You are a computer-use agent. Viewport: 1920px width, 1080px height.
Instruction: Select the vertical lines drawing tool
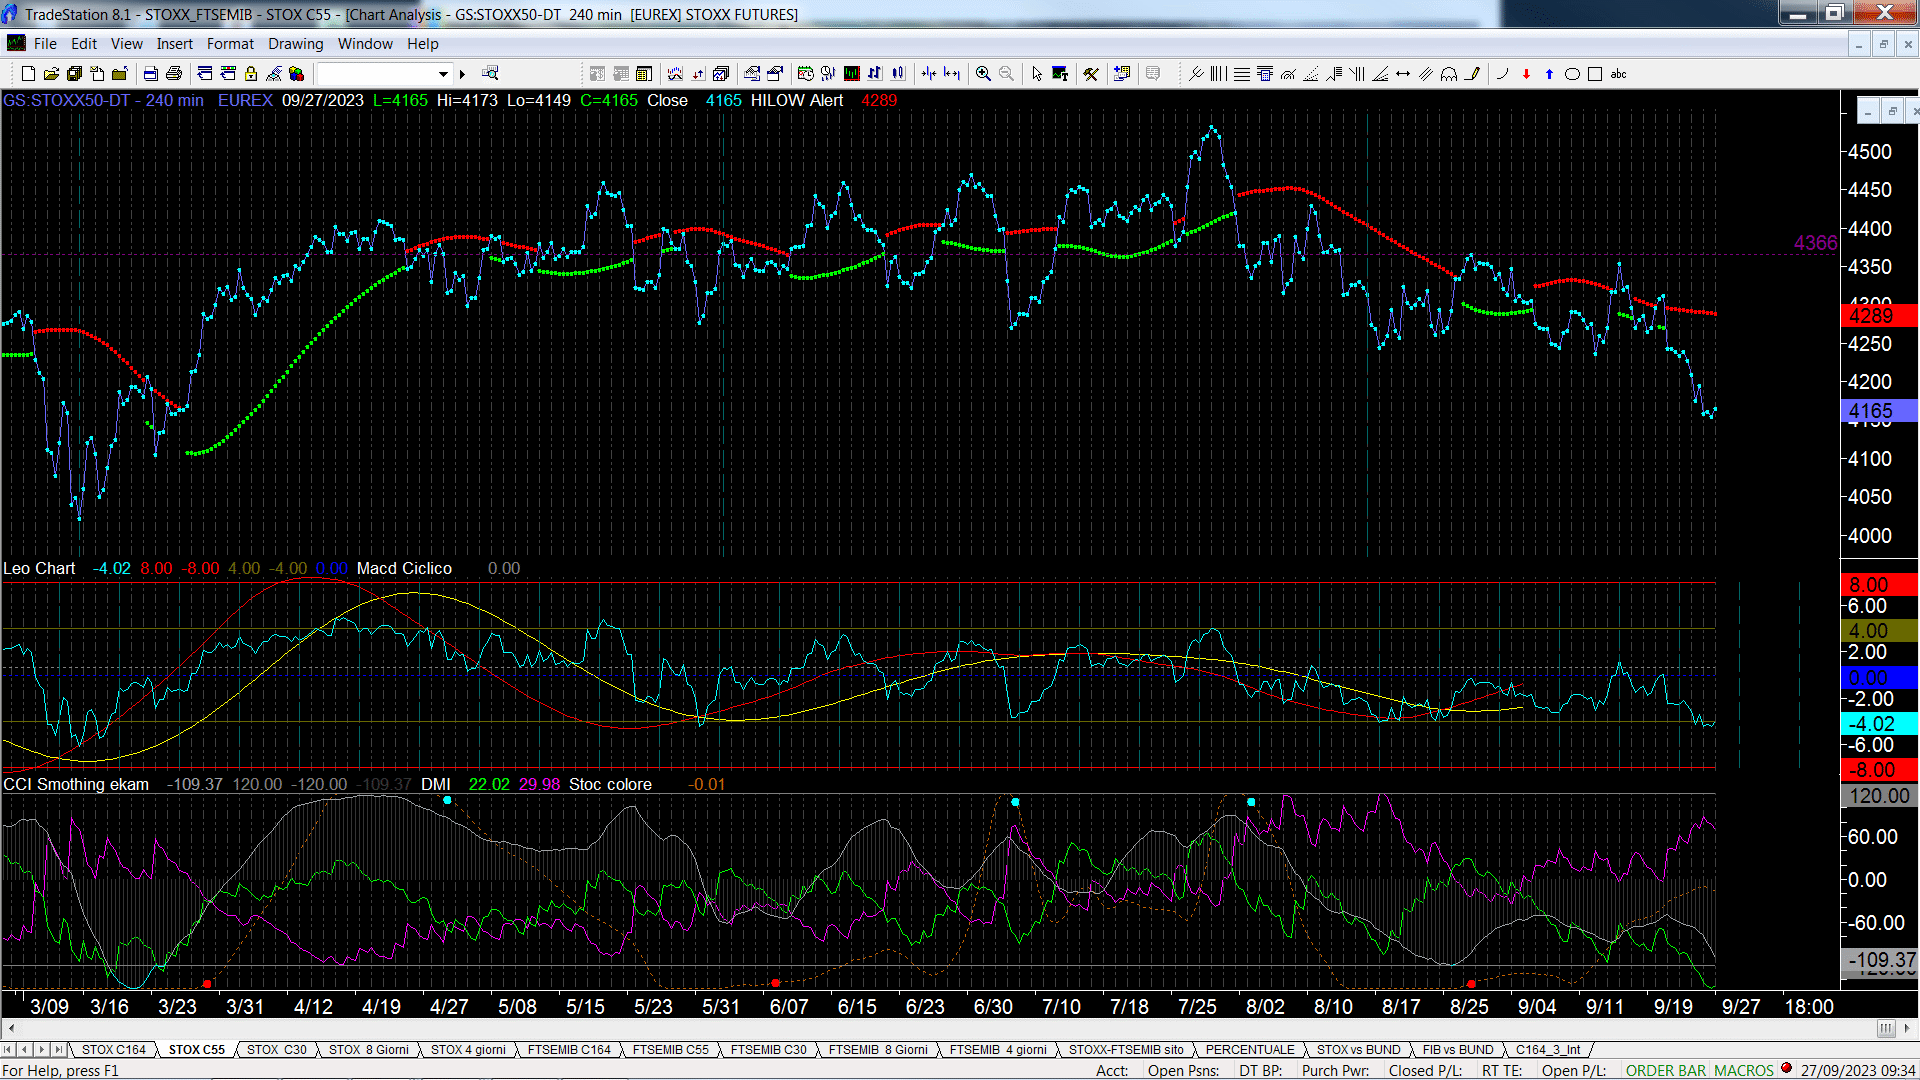(x=1218, y=74)
